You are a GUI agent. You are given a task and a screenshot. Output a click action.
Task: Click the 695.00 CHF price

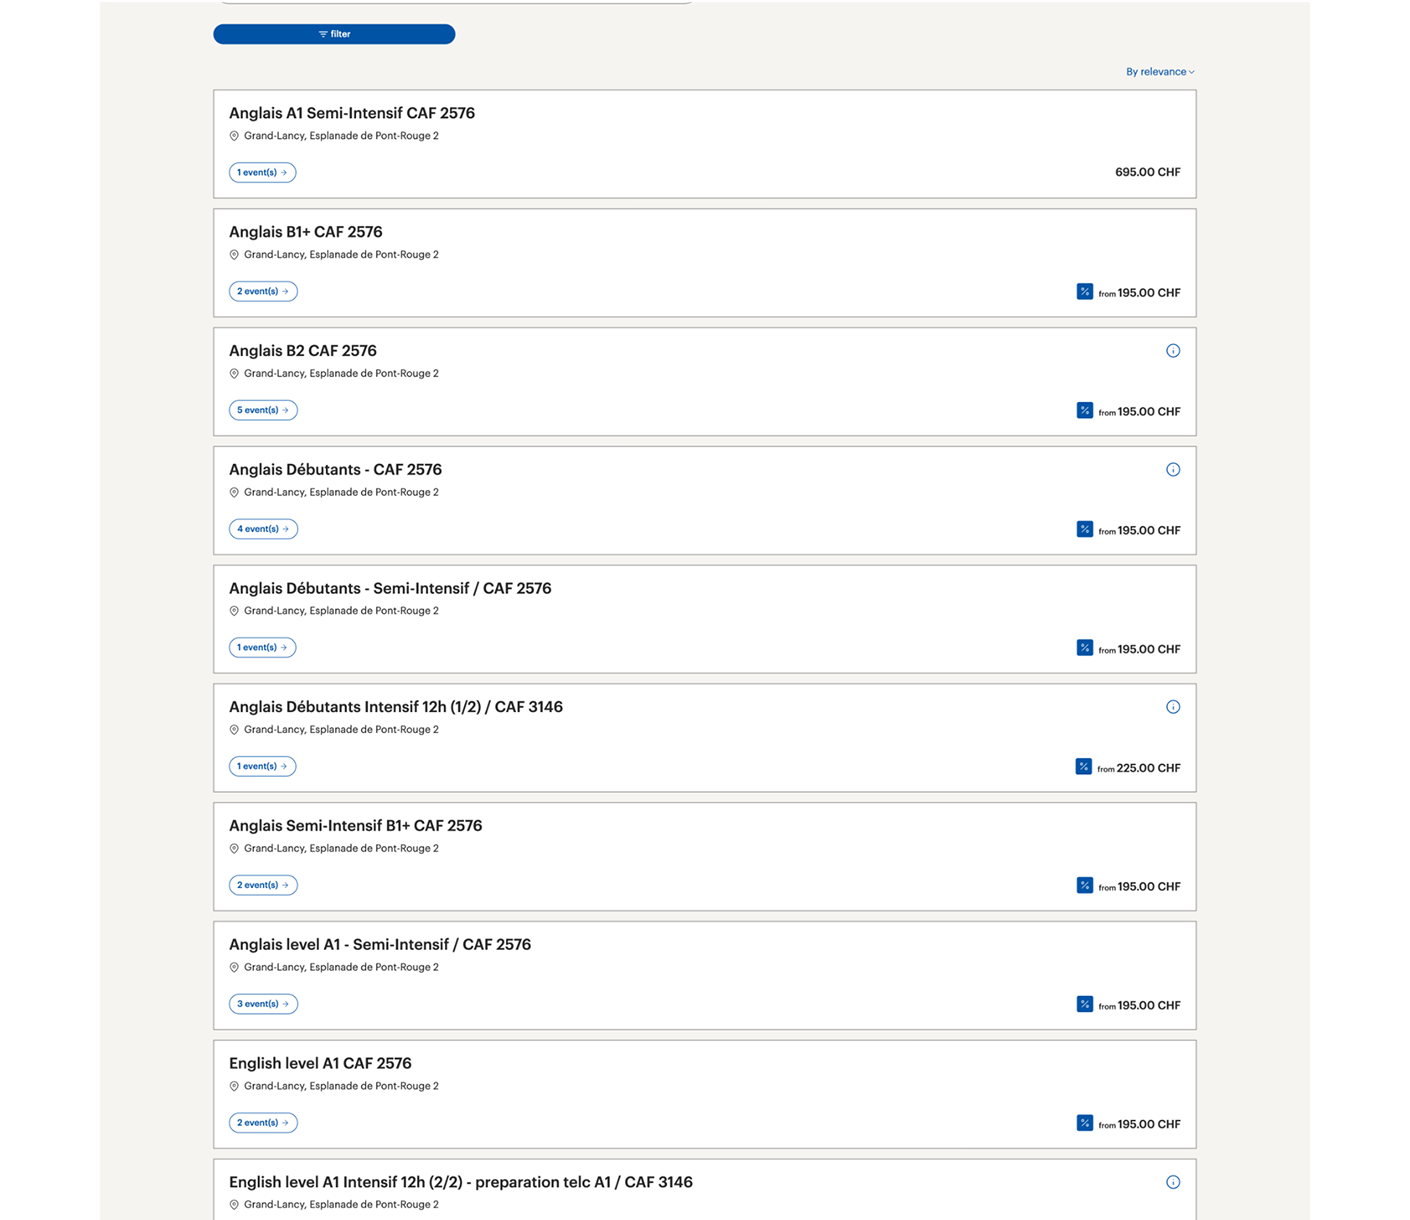pos(1147,173)
